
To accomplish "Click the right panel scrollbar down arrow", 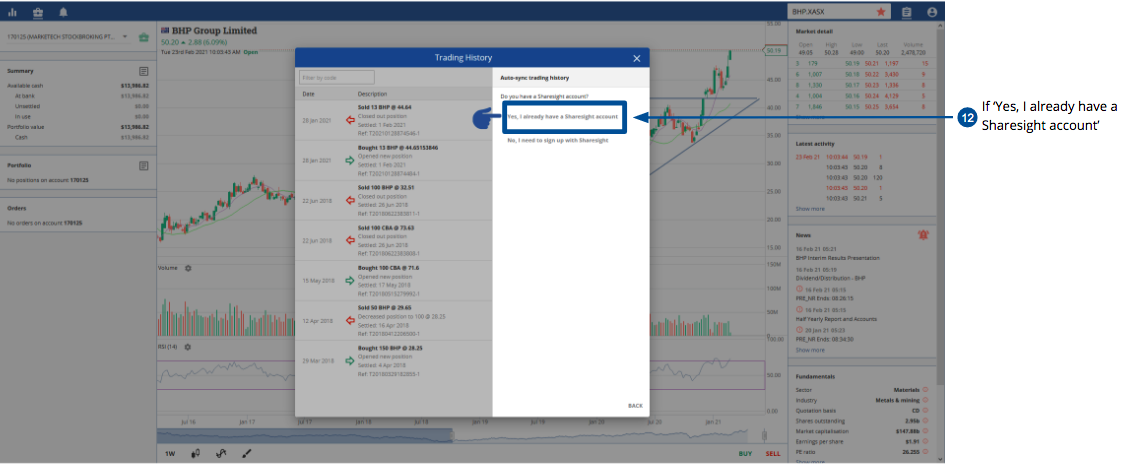I will (940, 458).
